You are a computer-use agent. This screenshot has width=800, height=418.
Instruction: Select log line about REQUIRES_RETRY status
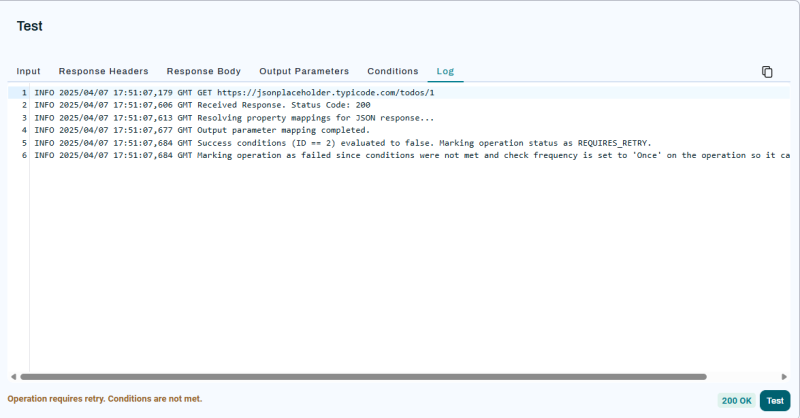click(343, 143)
